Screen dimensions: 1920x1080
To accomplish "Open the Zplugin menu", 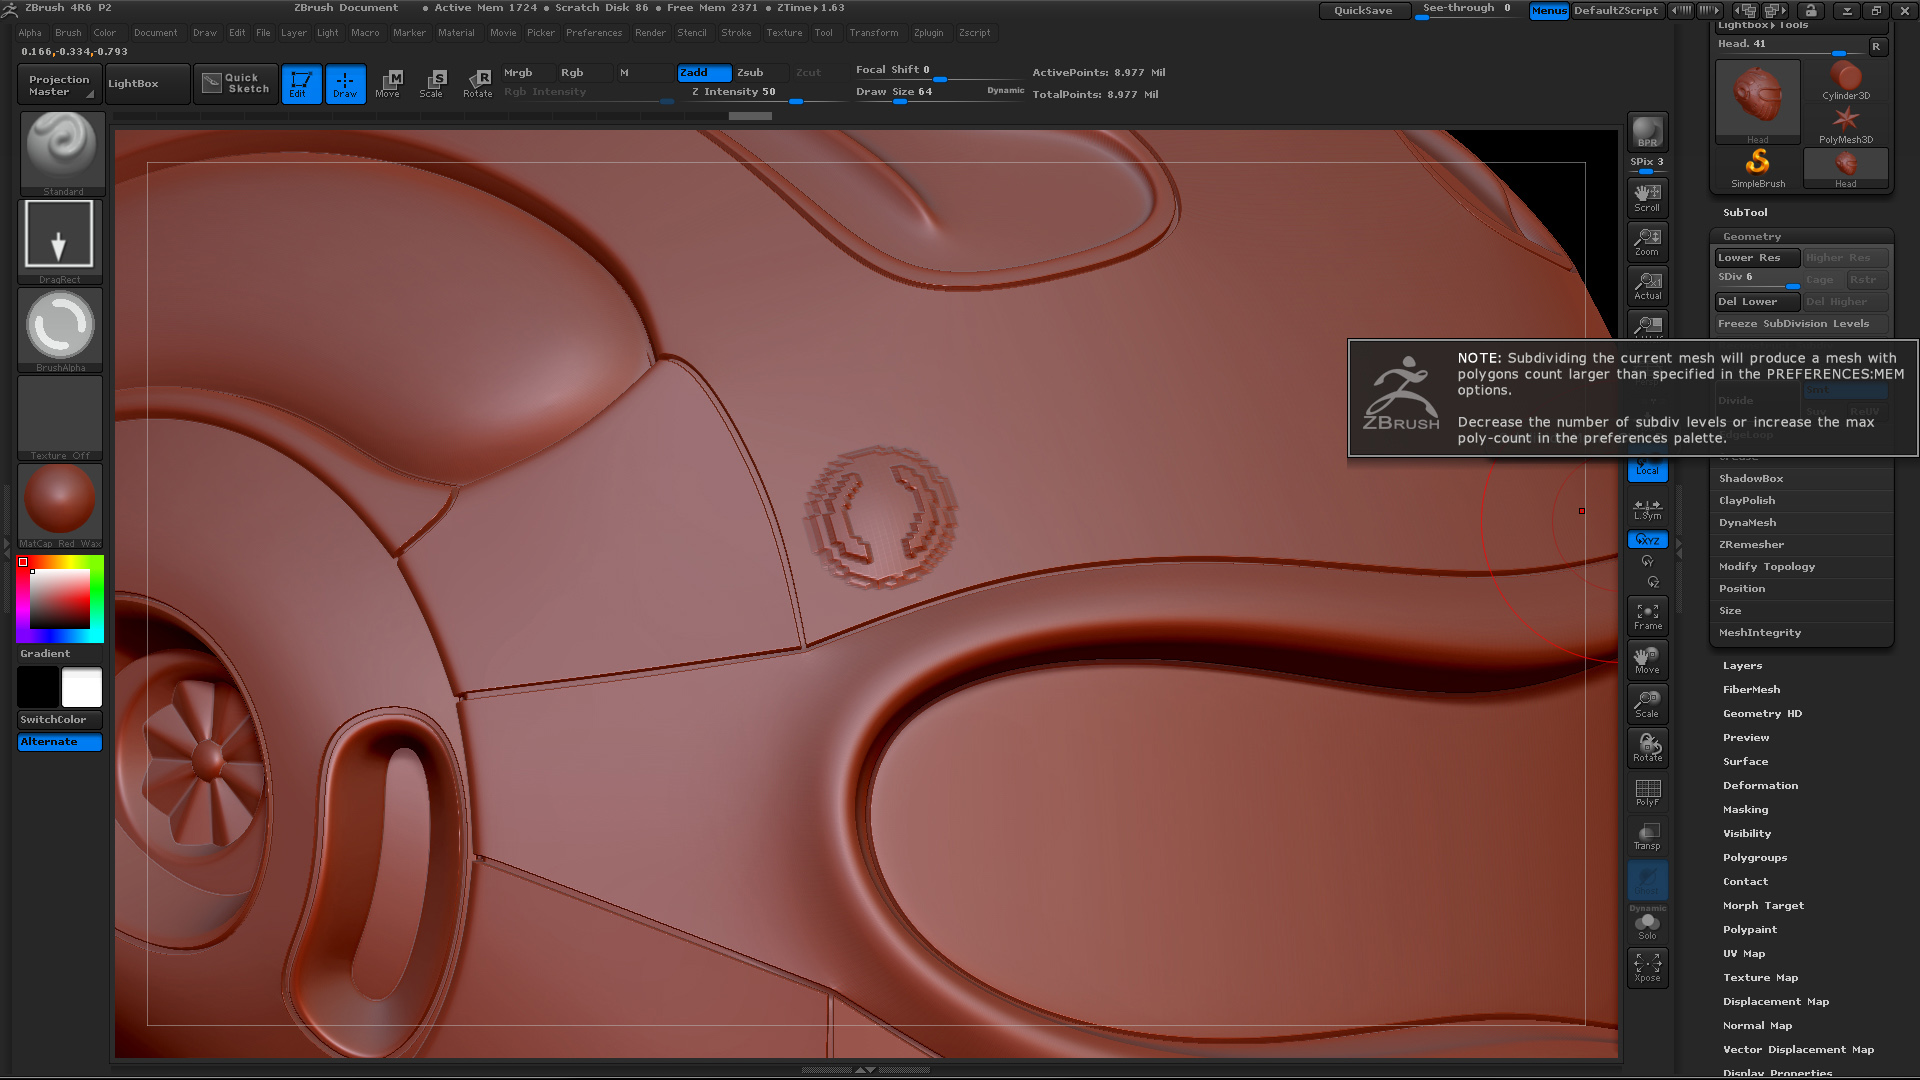I will click(928, 33).
